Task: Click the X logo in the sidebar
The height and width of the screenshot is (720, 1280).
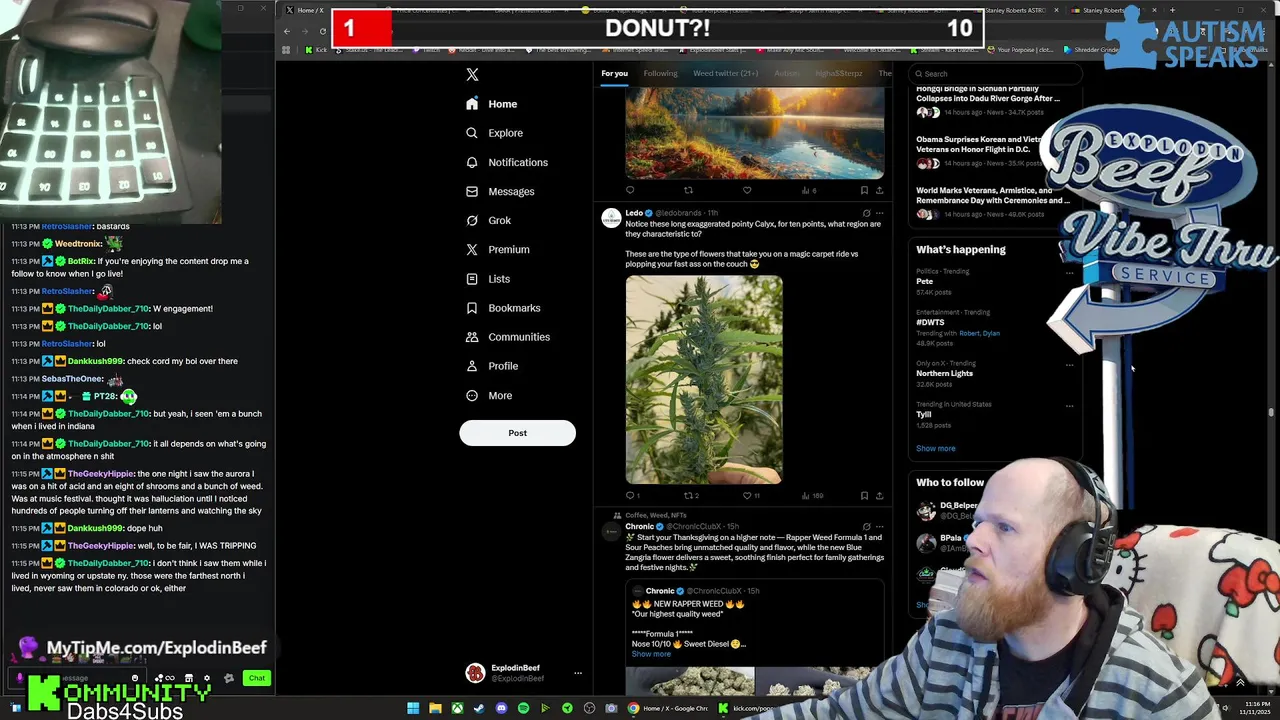Action: [472, 75]
